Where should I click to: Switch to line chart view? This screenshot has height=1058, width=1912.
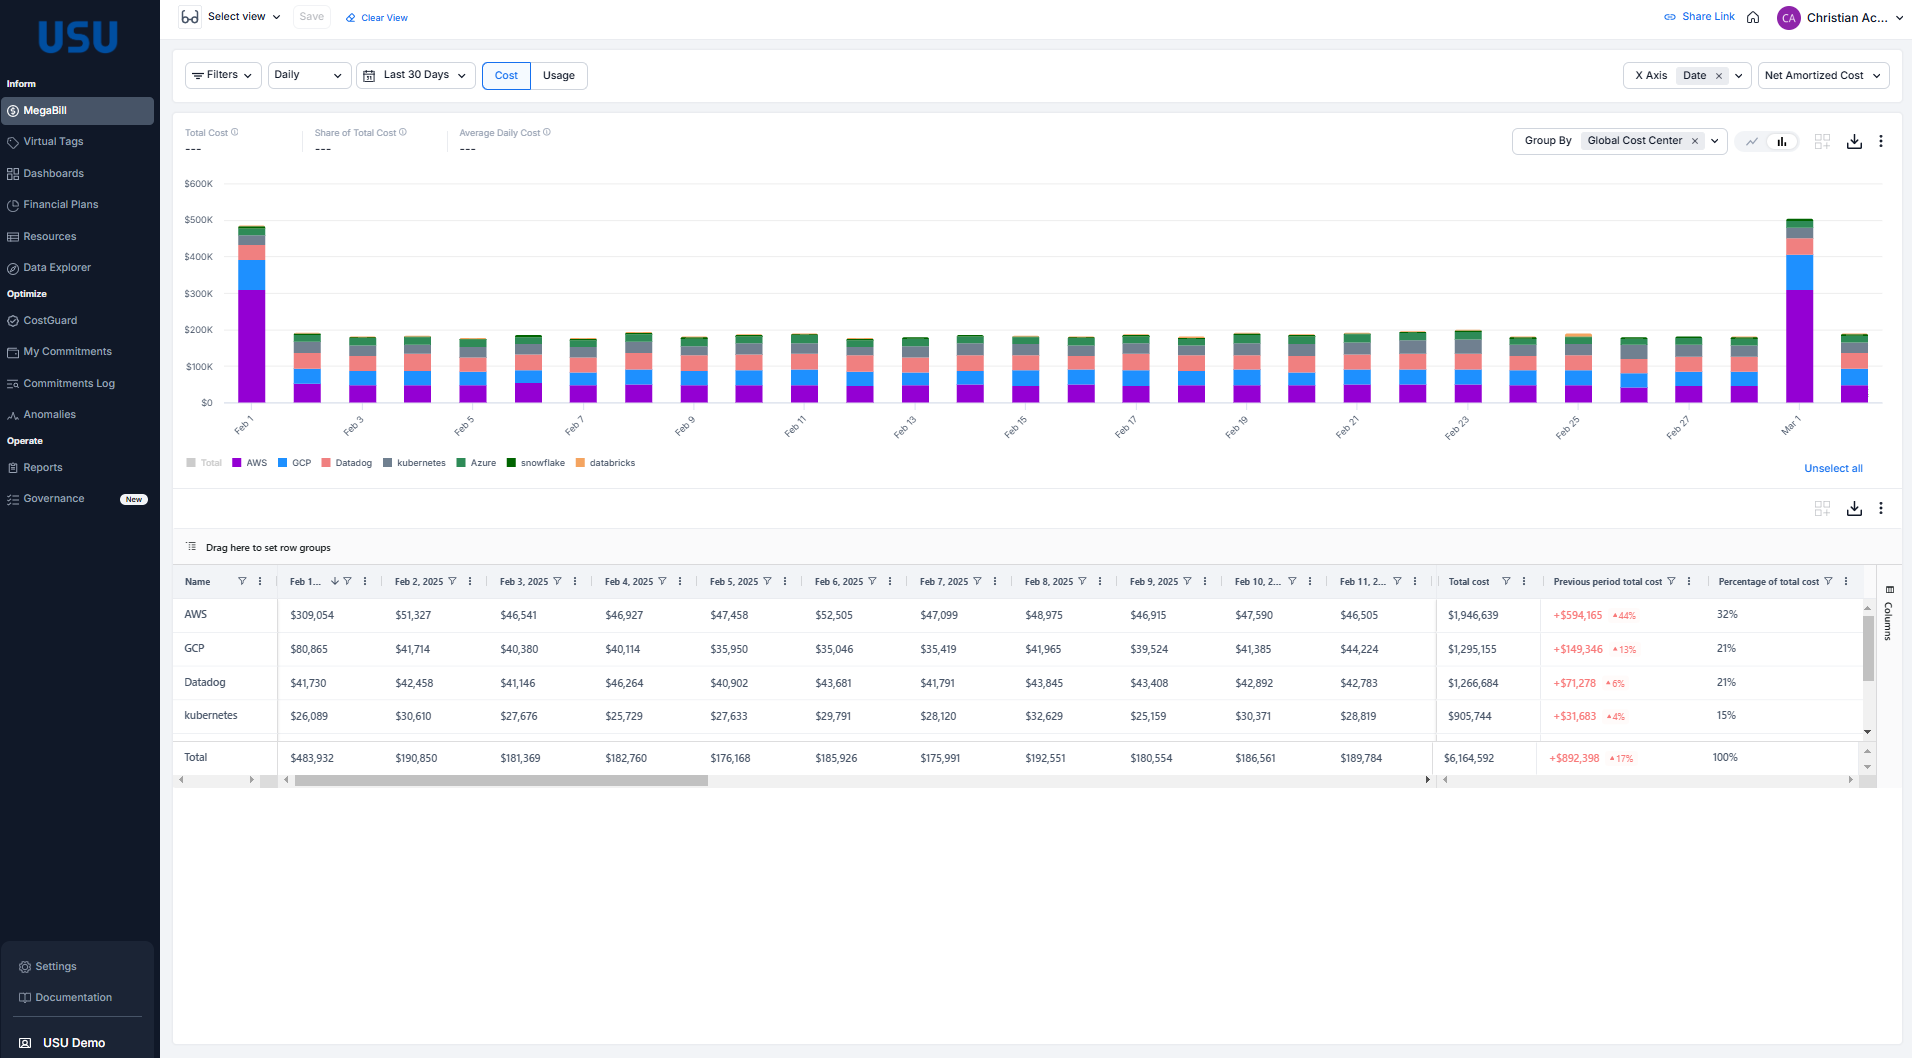1752,142
